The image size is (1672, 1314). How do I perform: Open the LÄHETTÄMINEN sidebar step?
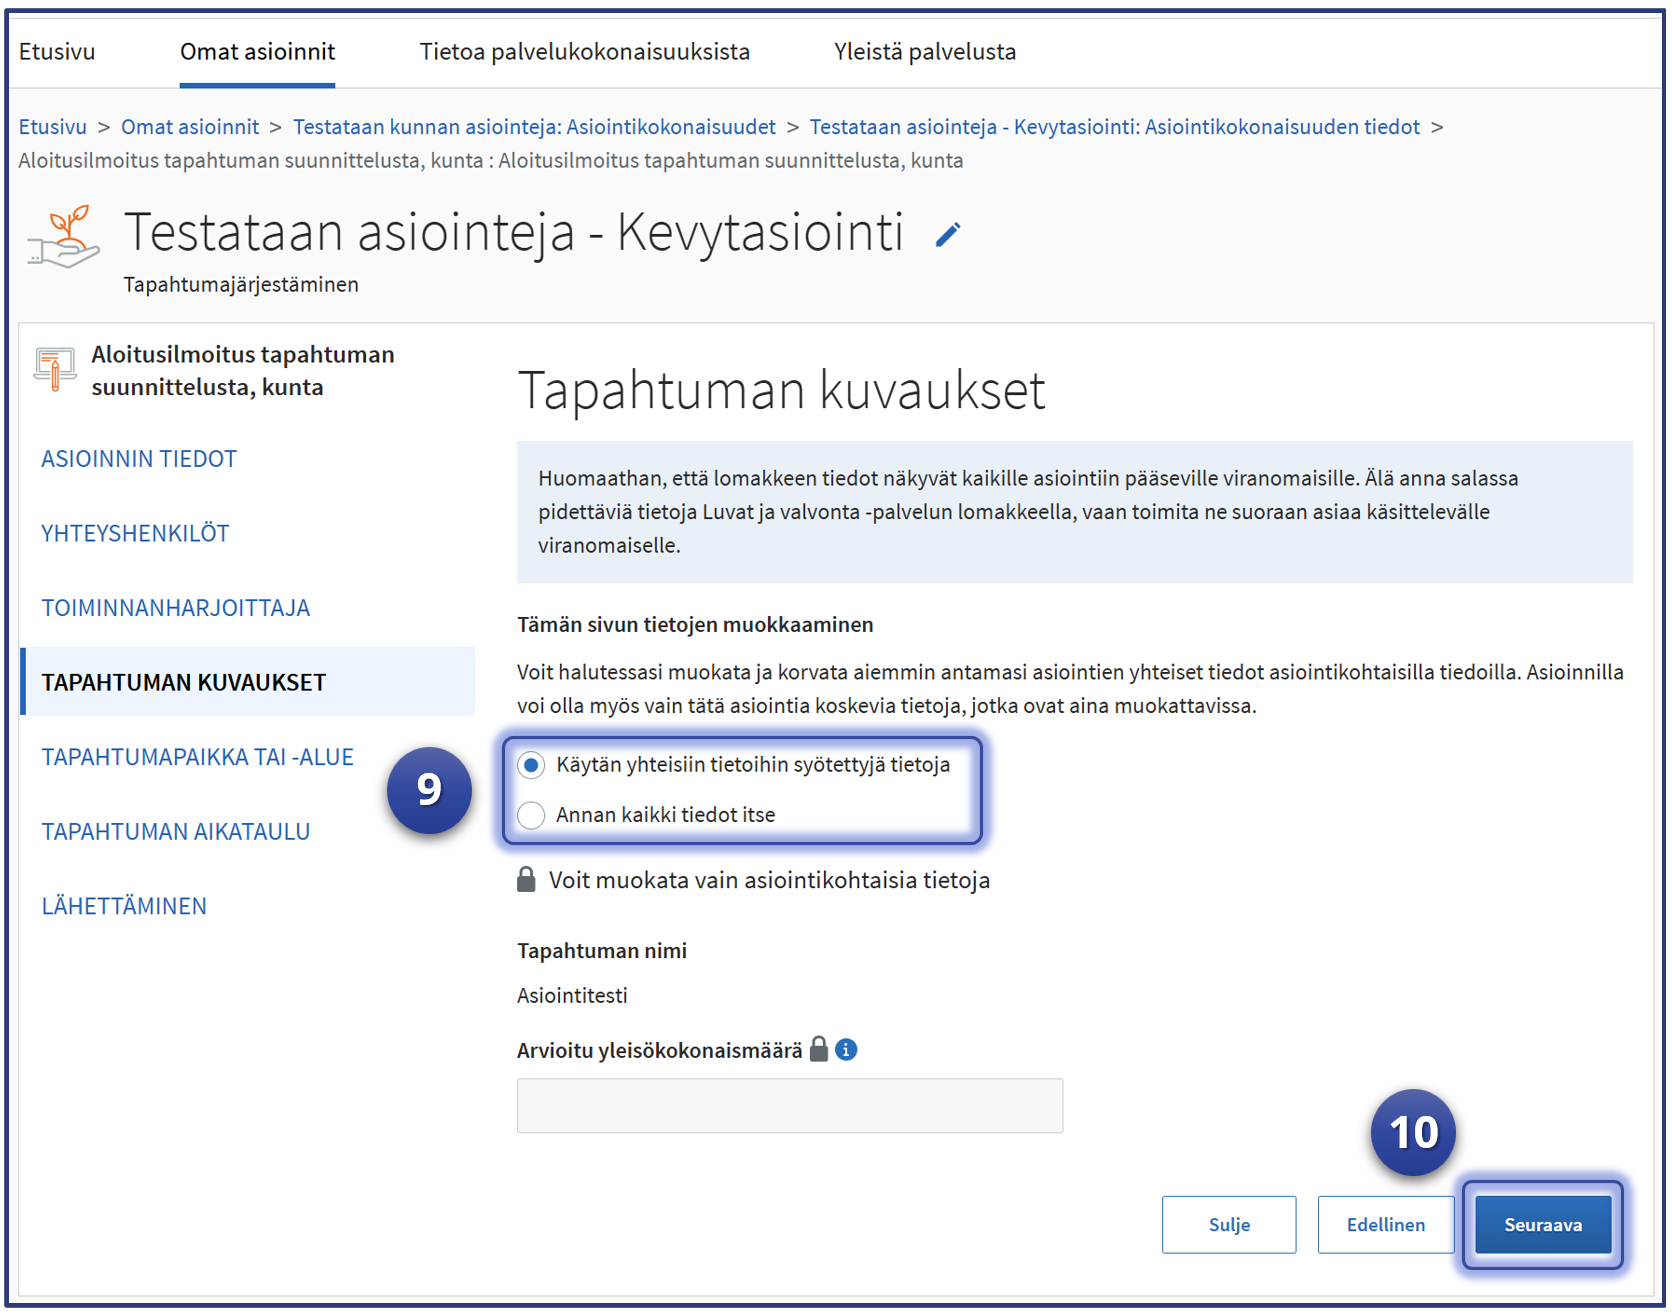(x=124, y=907)
